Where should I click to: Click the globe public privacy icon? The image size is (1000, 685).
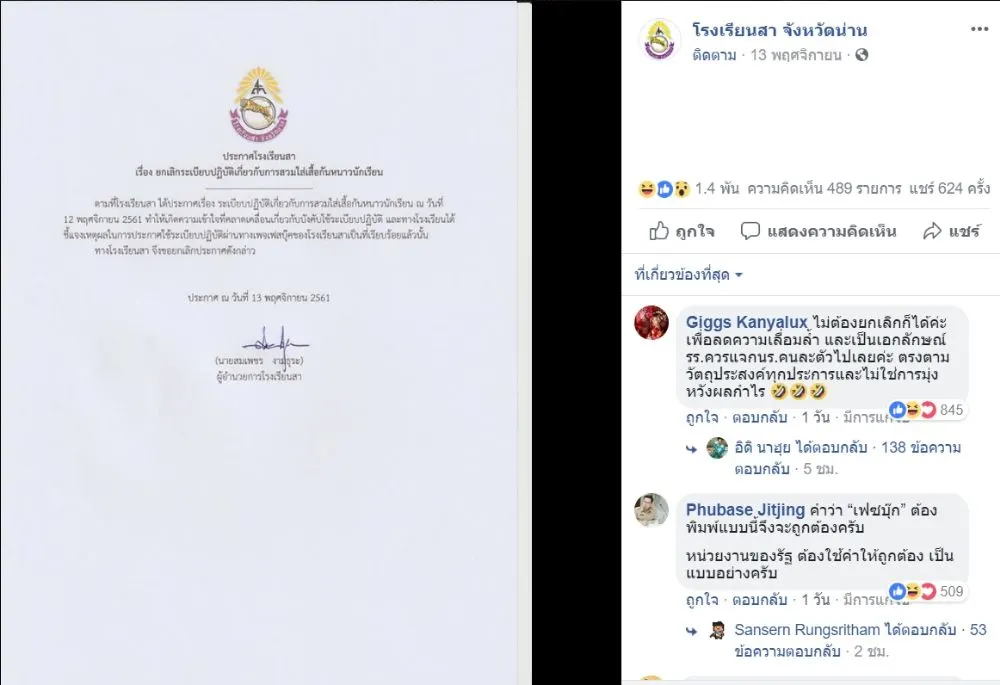(x=862, y=55)
